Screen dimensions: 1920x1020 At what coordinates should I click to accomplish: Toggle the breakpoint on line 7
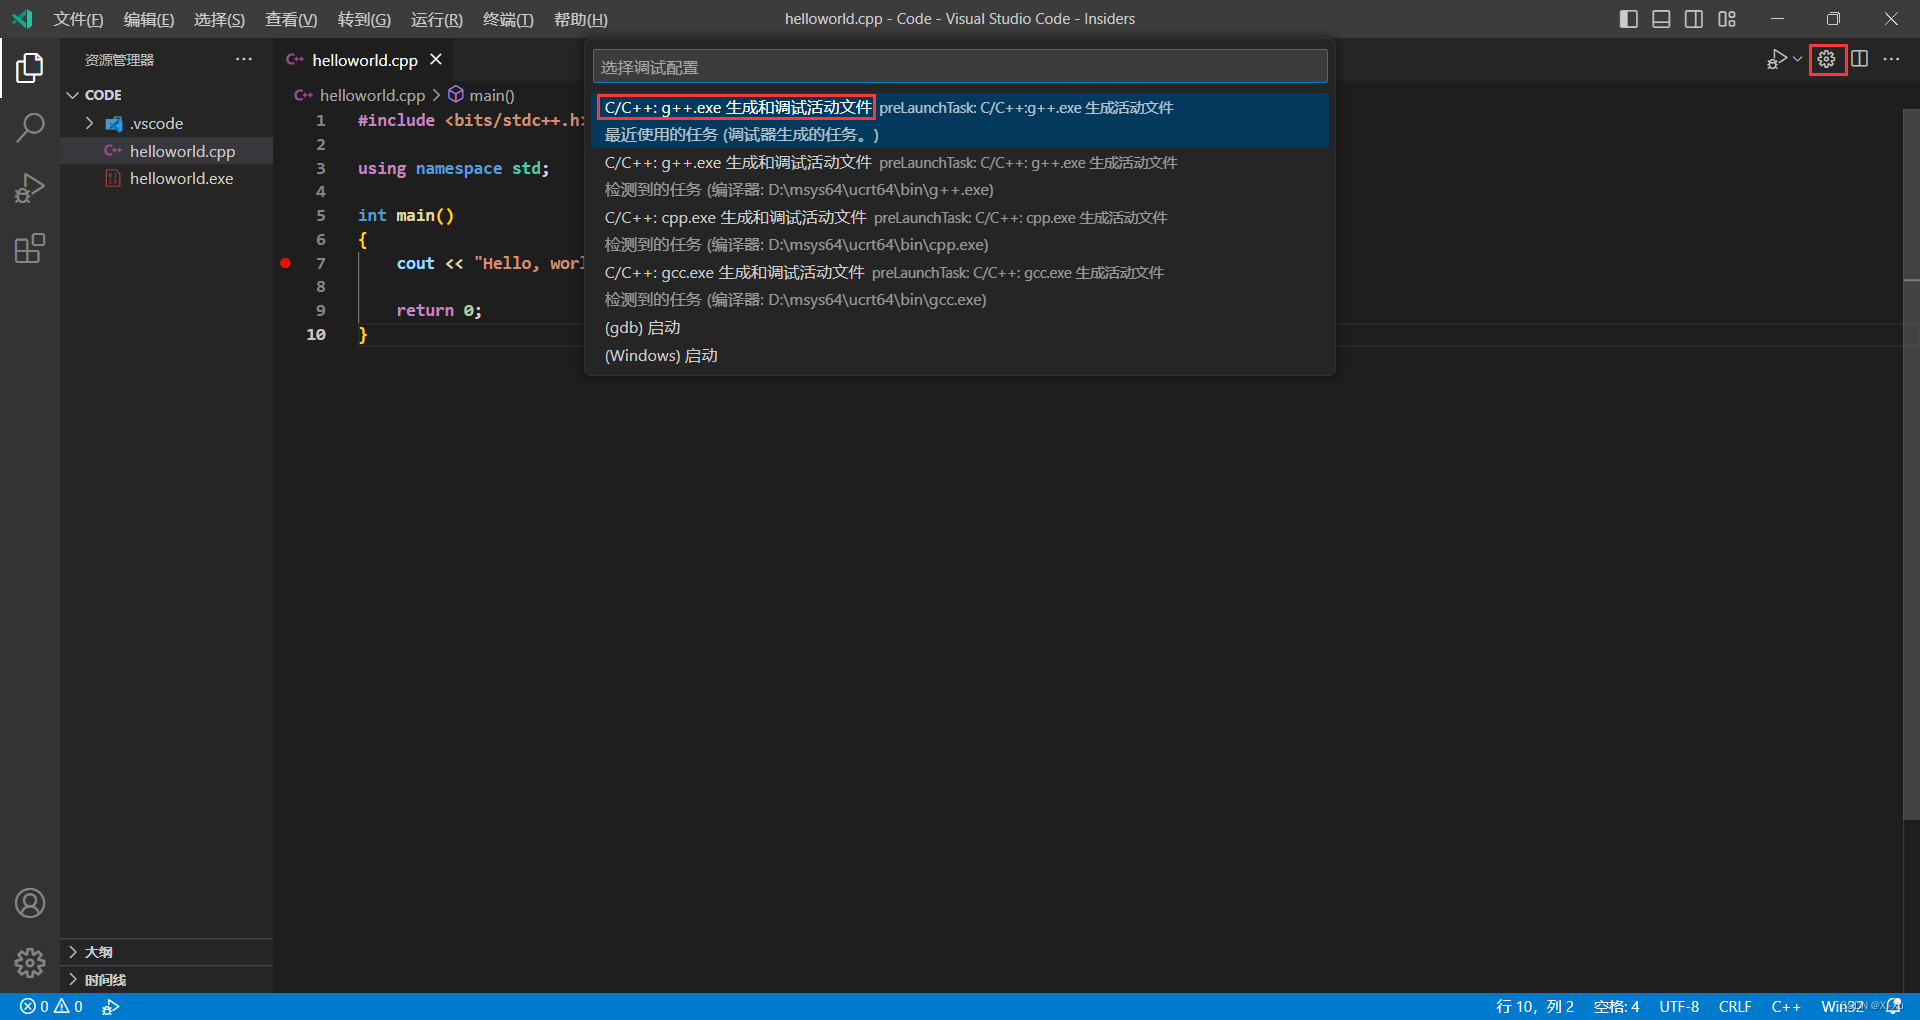[285, 263]
